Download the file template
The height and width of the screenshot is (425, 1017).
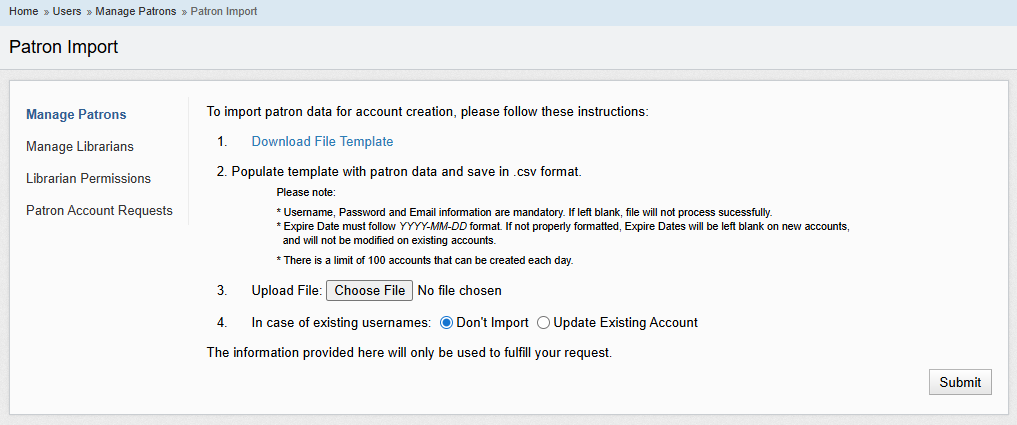[322, 141]
